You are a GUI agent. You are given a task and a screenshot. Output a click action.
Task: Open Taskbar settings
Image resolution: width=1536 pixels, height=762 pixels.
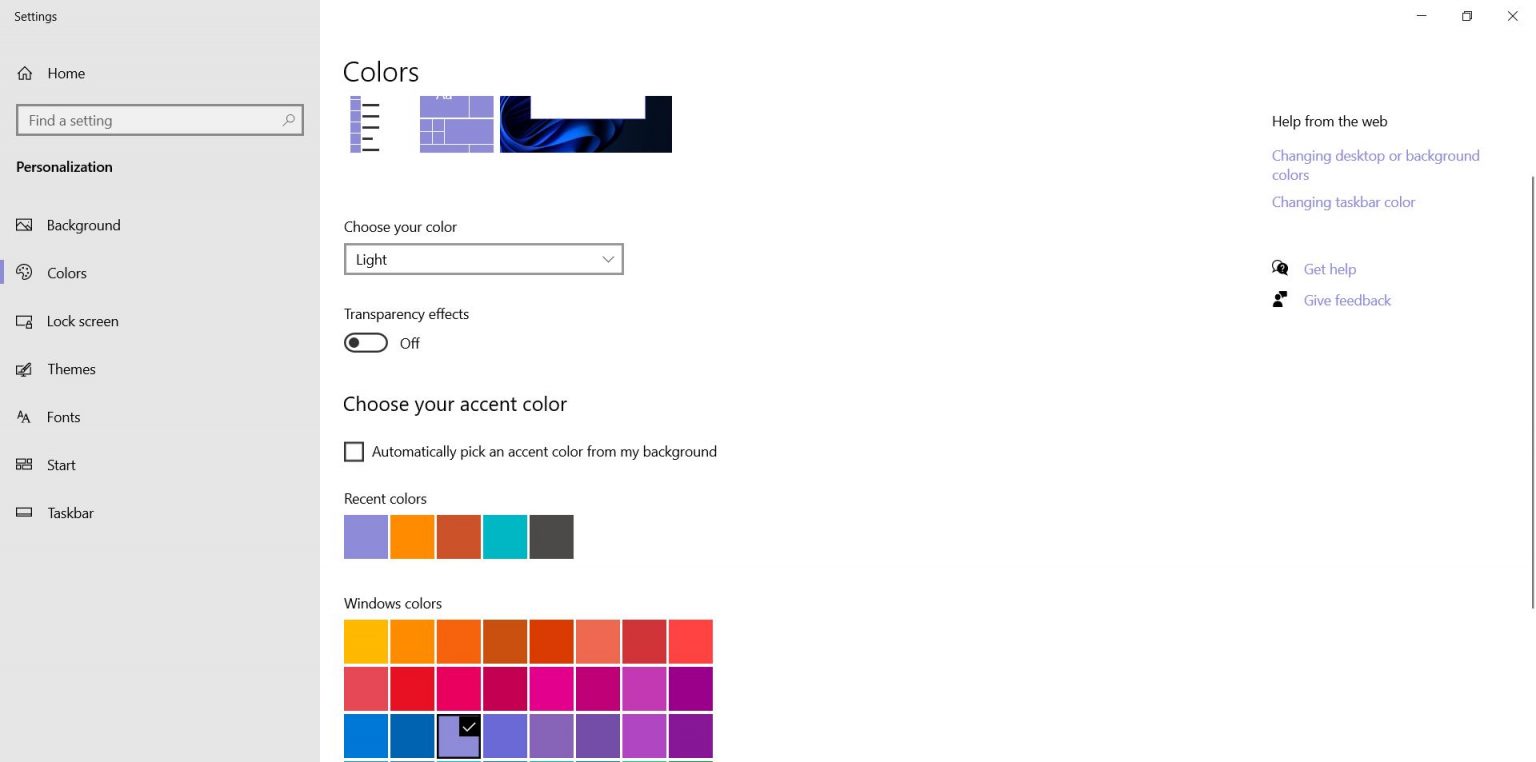[70, 513]
